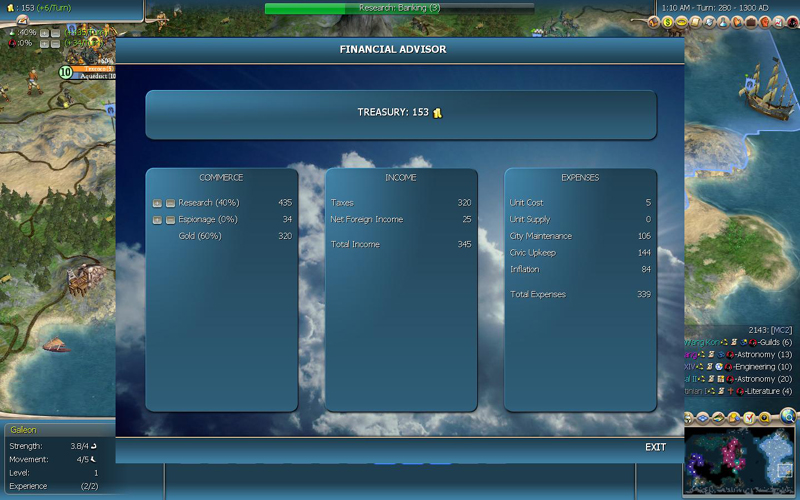The height and width of the screenshot is (500, 800).
Task: Toggle the grid overlay icon above minimap
Action: point(703,418)
